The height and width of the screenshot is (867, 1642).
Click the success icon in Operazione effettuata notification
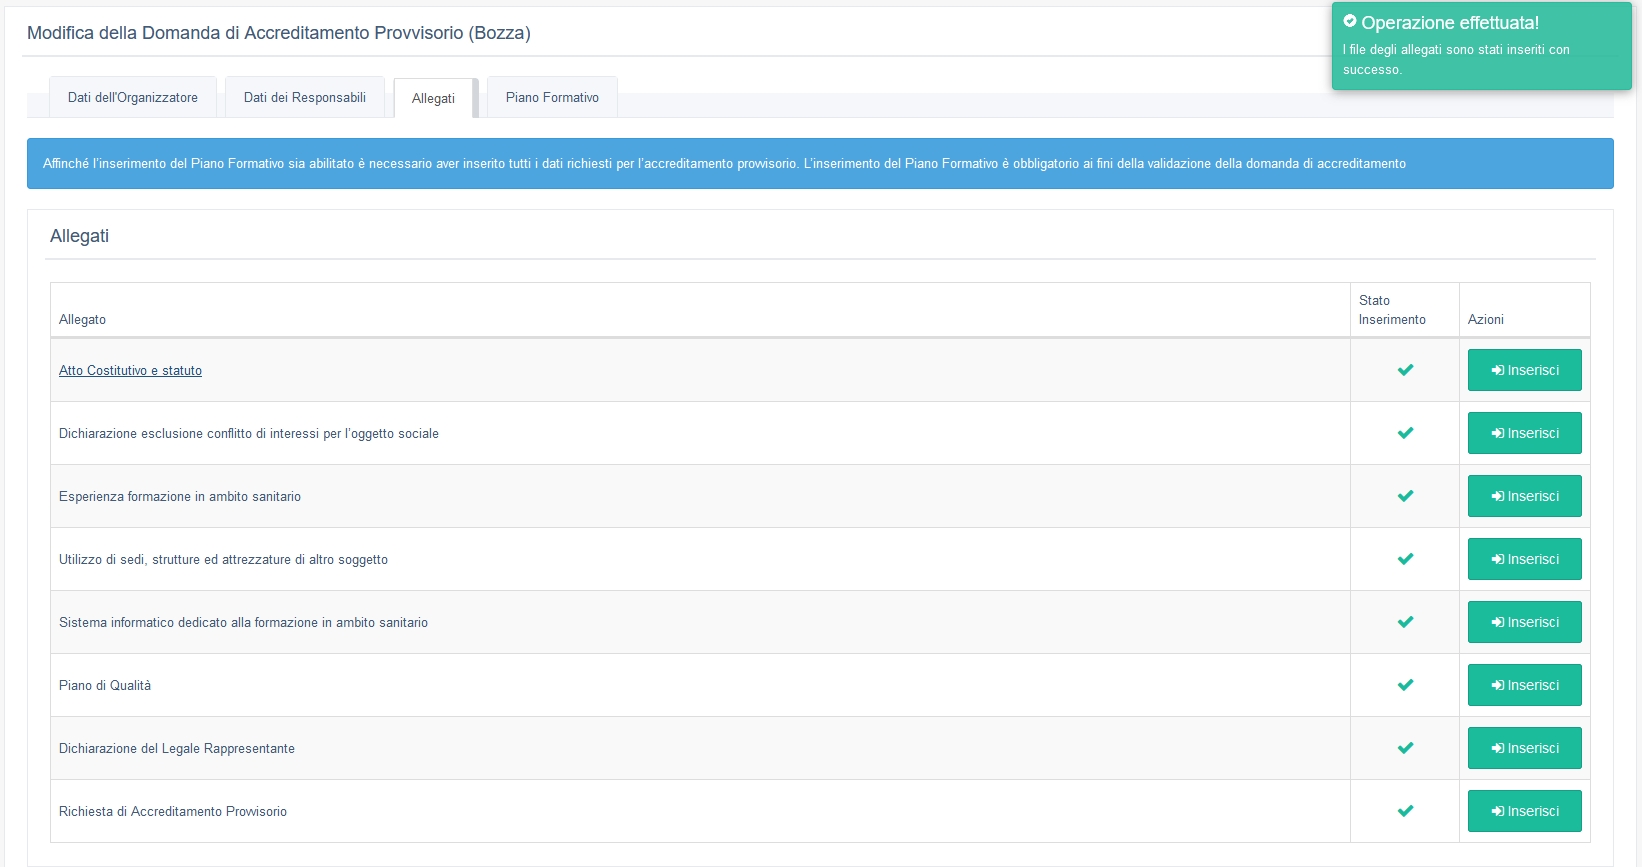click(1350, 21)
